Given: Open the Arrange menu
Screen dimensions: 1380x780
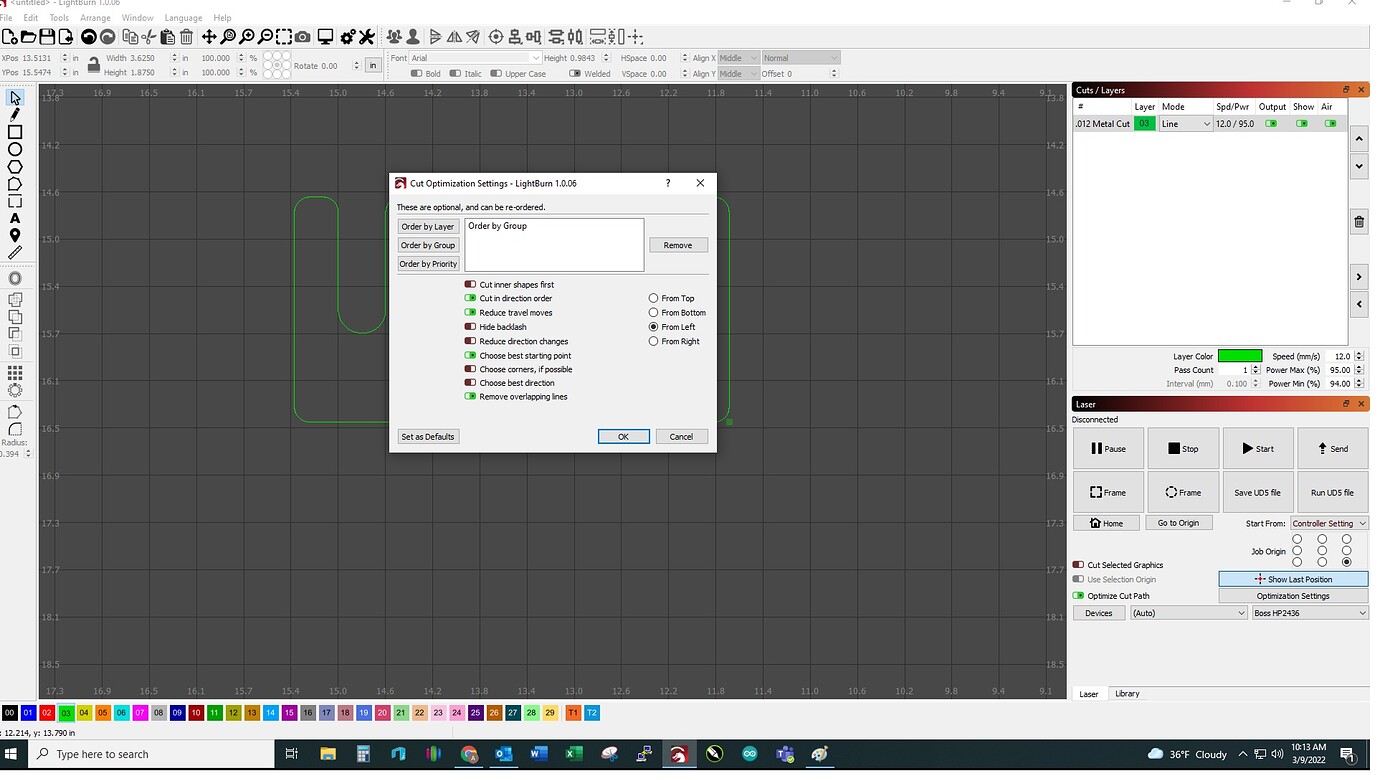Looking at the screenshot, I should (x=95, y=17).
